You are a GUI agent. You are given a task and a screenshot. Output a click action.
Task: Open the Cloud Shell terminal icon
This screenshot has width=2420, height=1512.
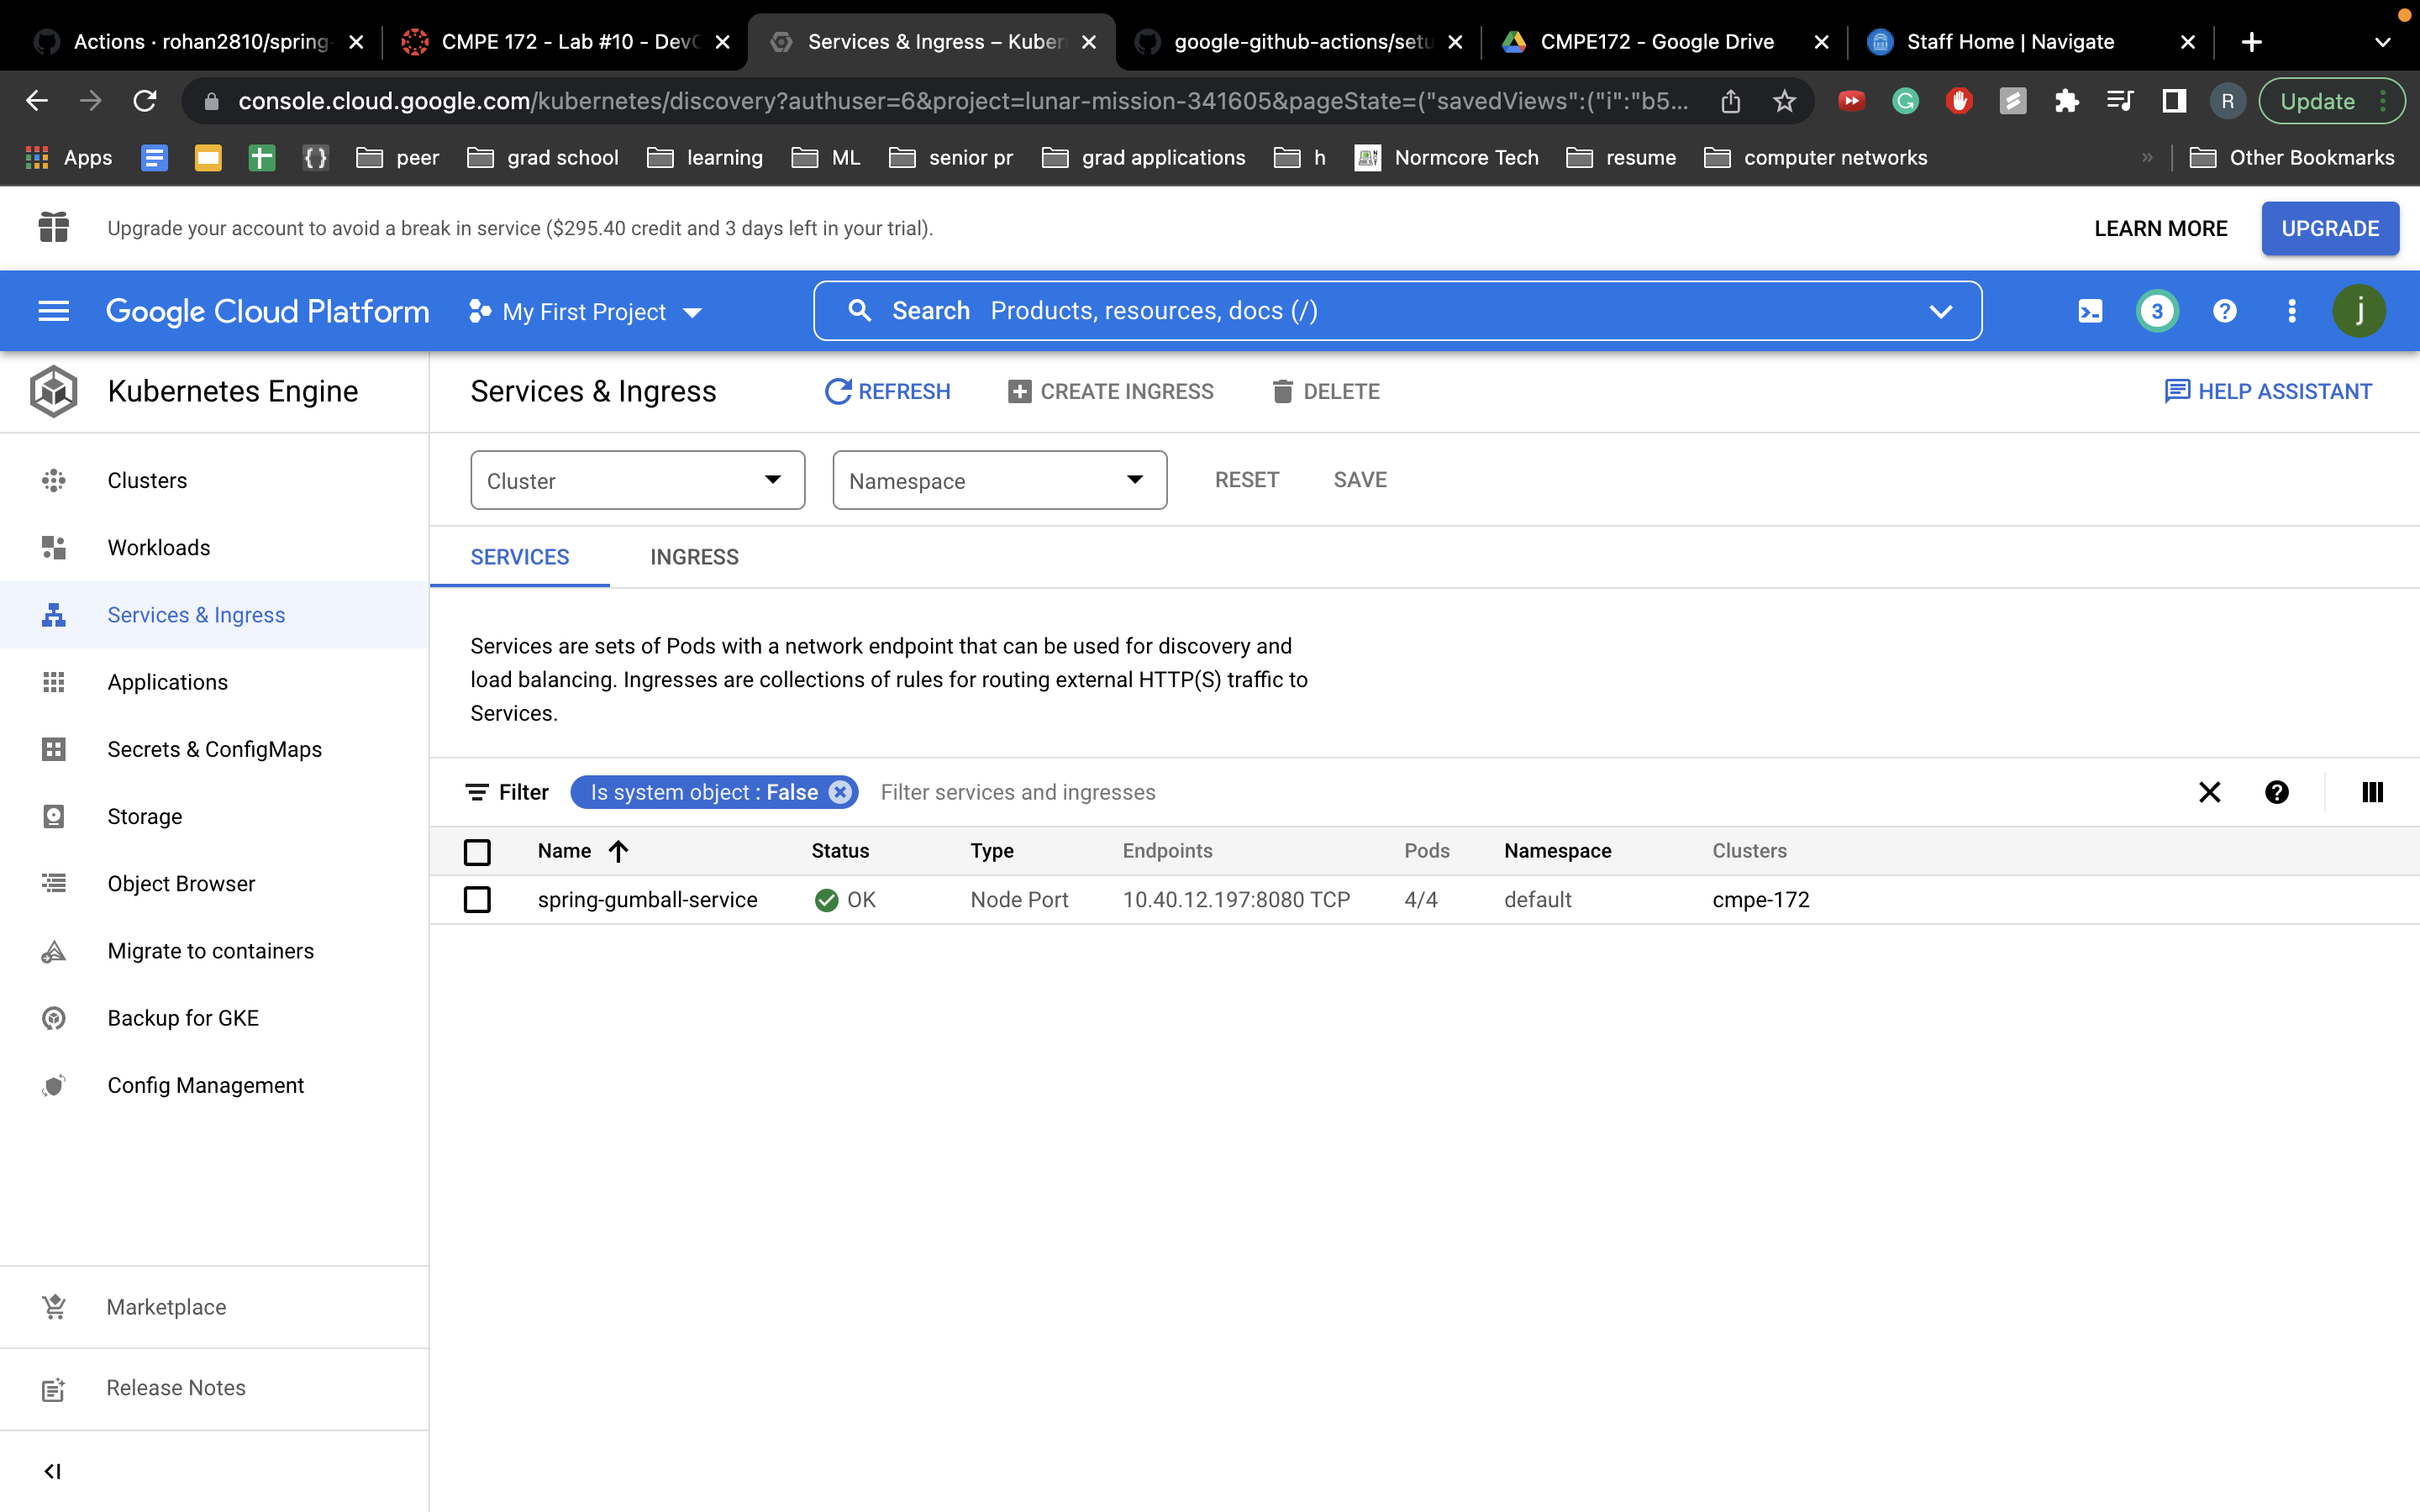tap(2090, 311)
